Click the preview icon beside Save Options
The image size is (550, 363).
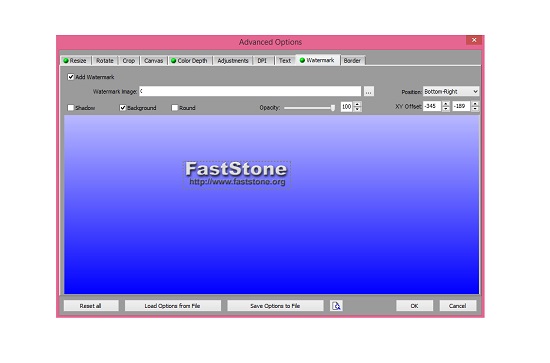(x=336, y=305)
